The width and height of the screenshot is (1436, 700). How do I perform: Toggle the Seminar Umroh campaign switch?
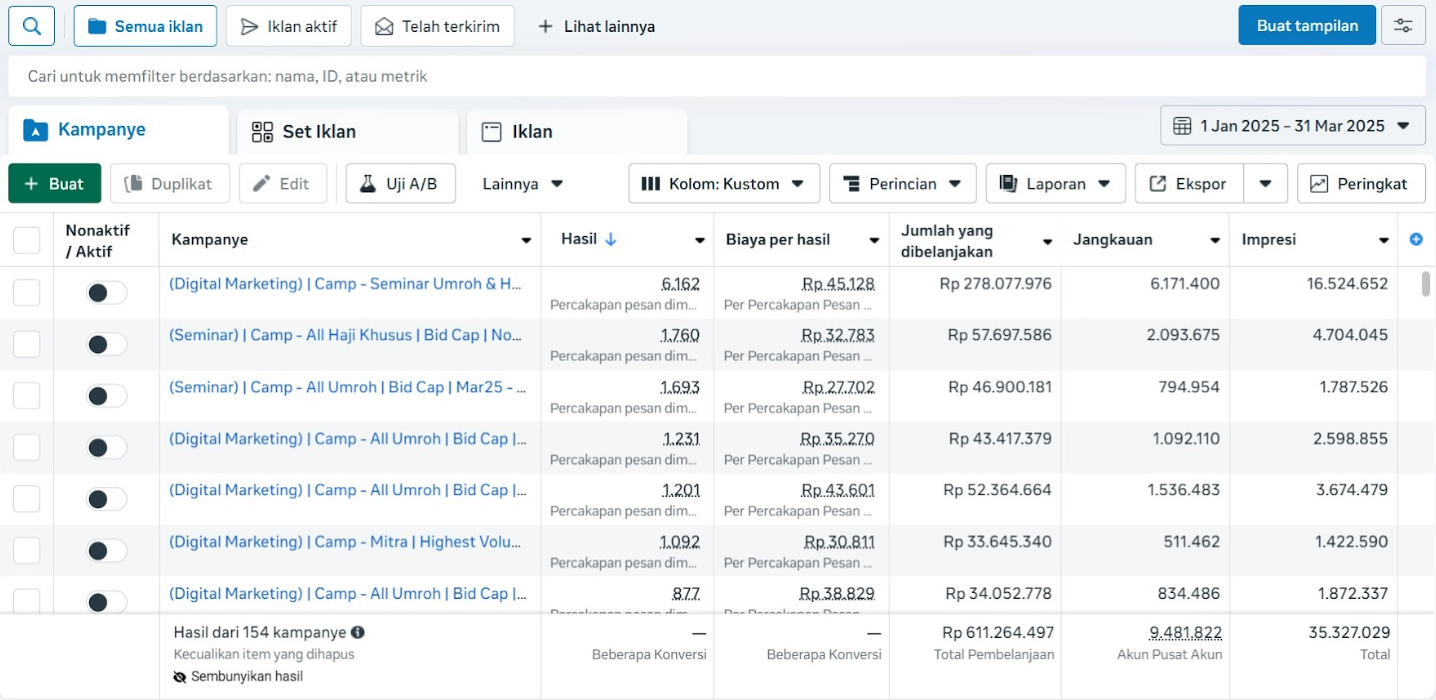coord(107,293)
